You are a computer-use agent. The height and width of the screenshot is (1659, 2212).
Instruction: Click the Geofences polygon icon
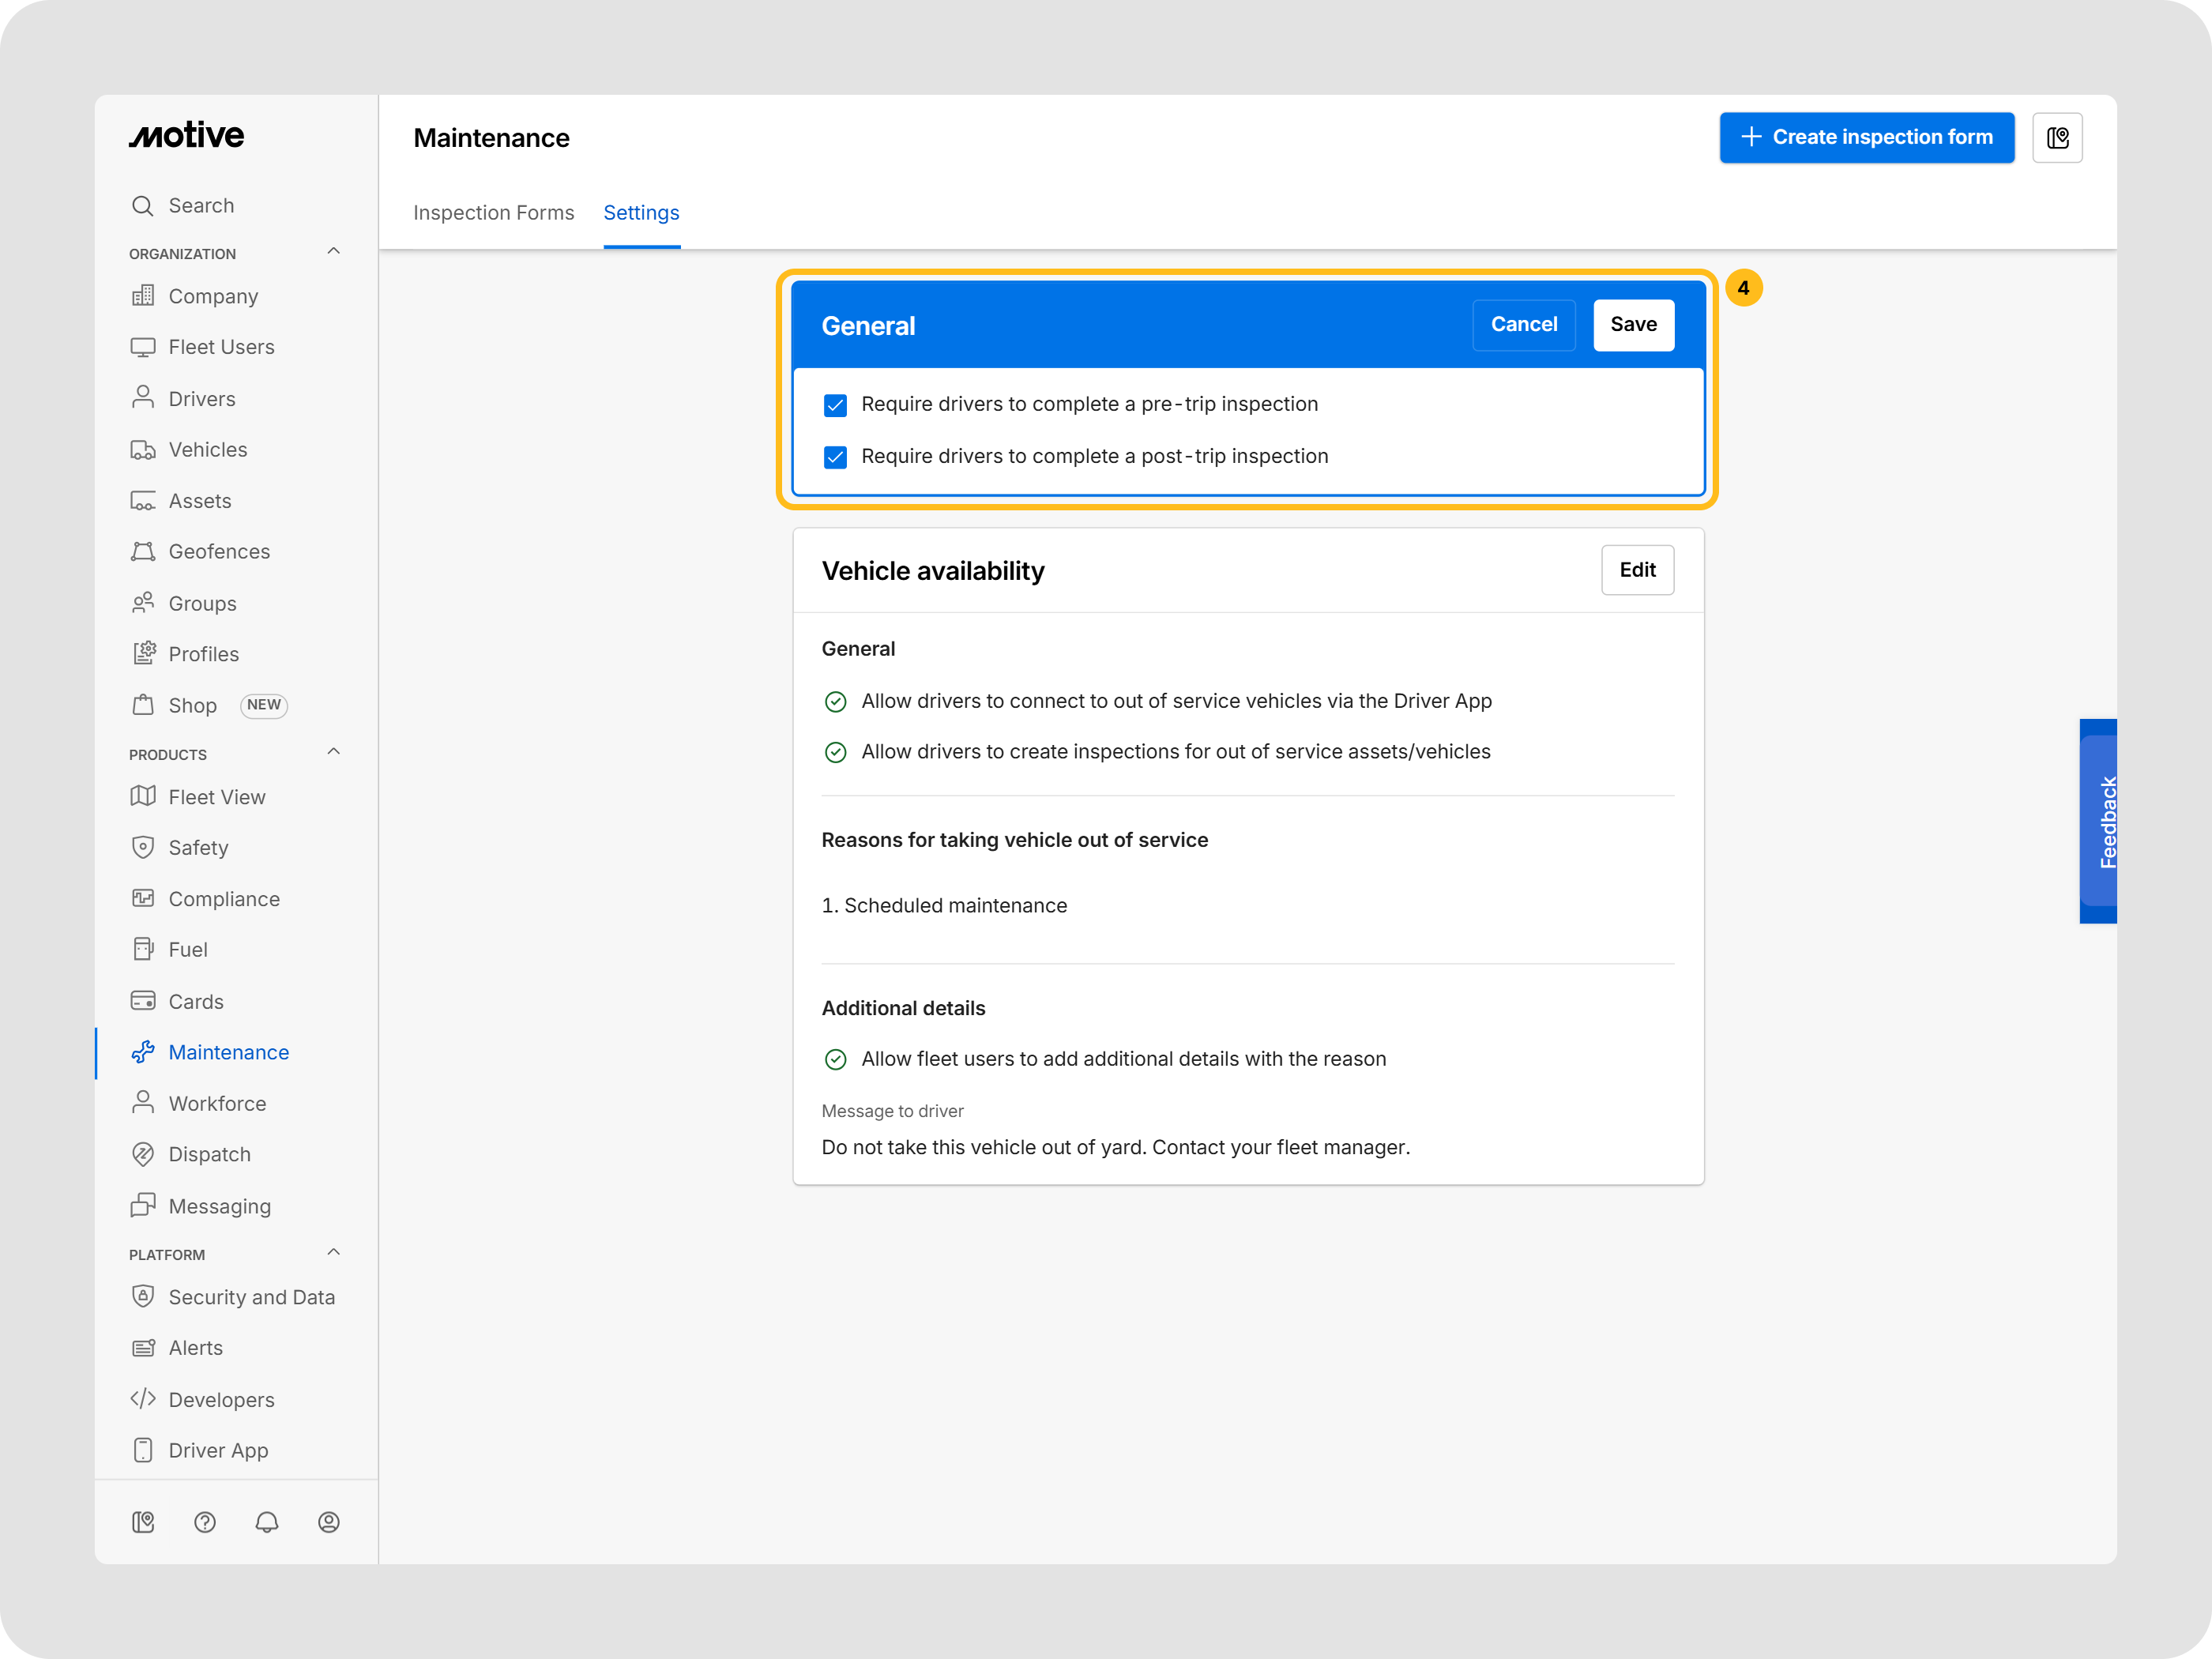tap(143, 552)
